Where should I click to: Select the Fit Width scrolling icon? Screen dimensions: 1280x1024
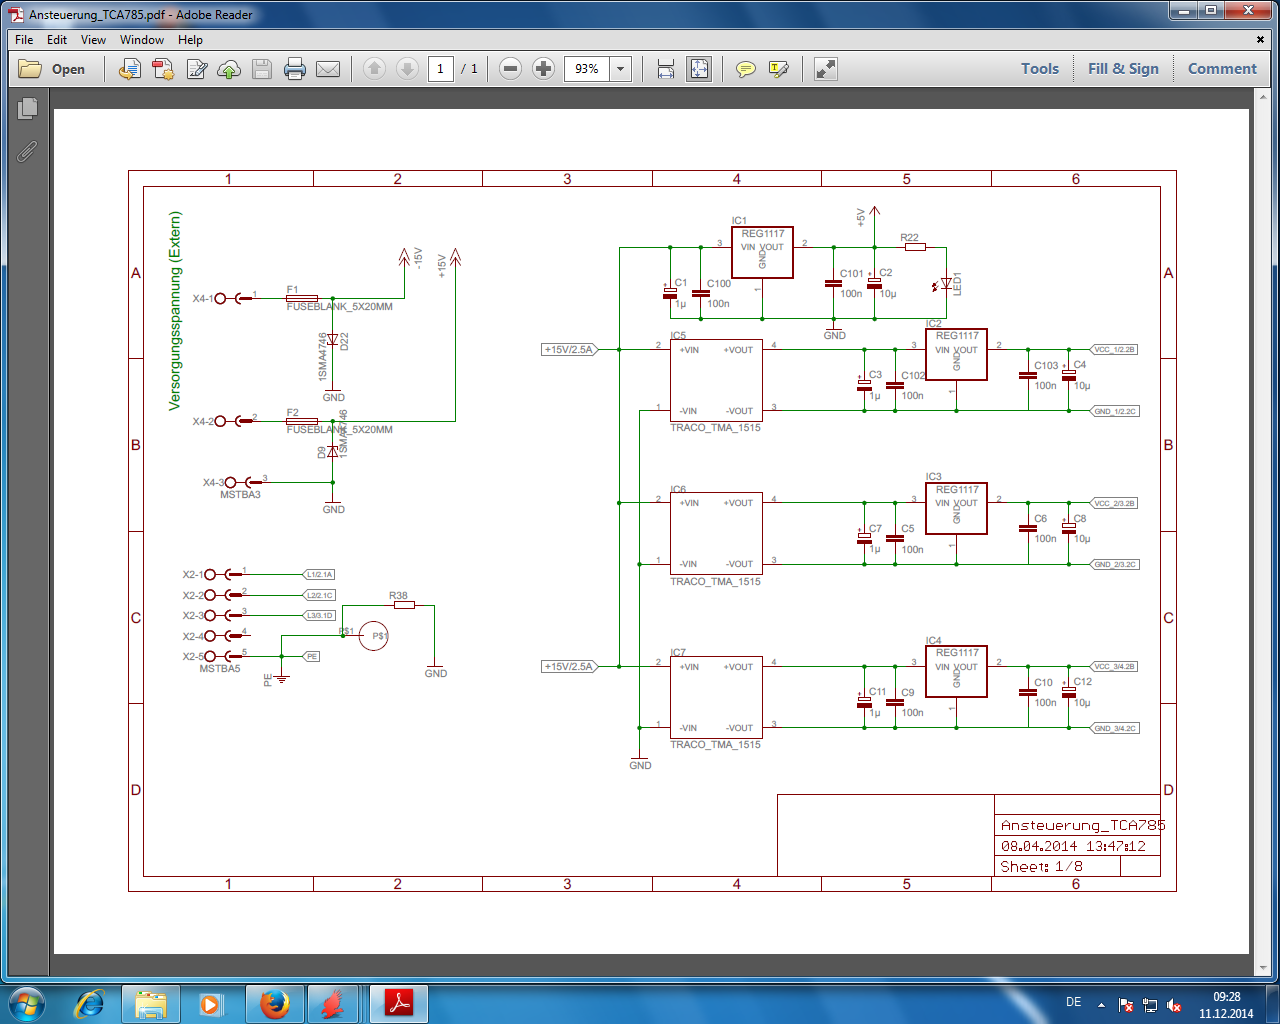click(x=666, y=69)
